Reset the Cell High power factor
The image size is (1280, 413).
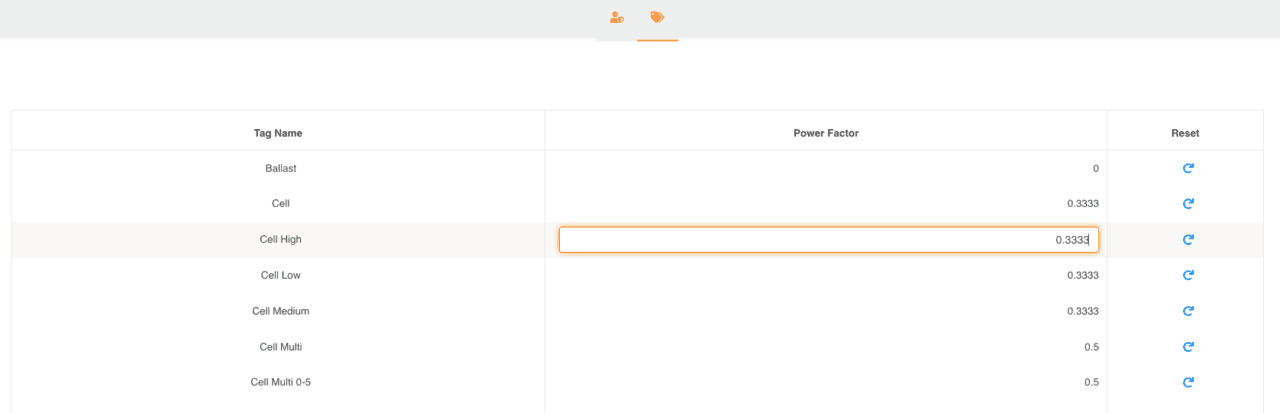[x=1188, y=239]
